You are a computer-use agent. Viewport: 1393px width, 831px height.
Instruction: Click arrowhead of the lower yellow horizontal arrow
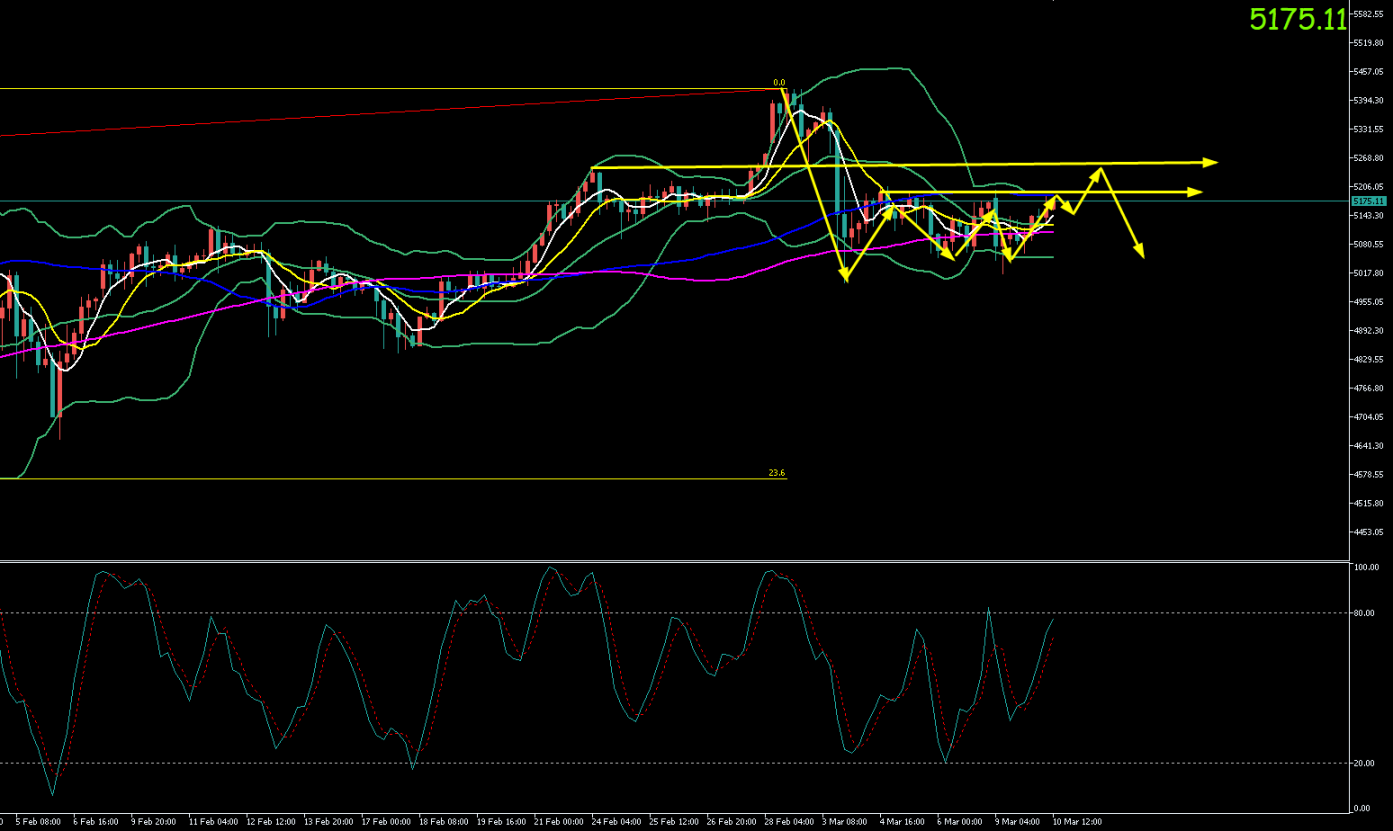[x=1194, y=191]
